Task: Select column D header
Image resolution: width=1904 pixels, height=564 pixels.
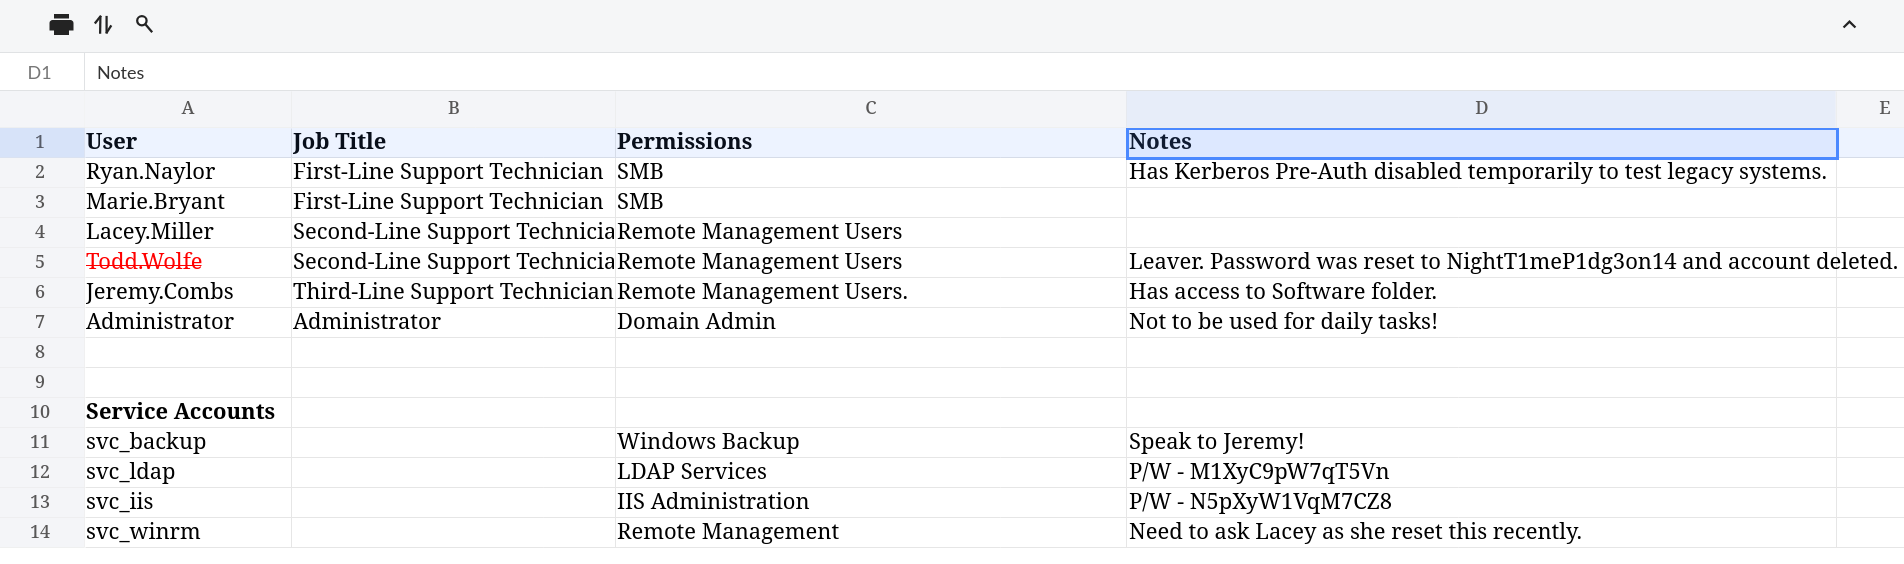Action: tap(1481, 108)
